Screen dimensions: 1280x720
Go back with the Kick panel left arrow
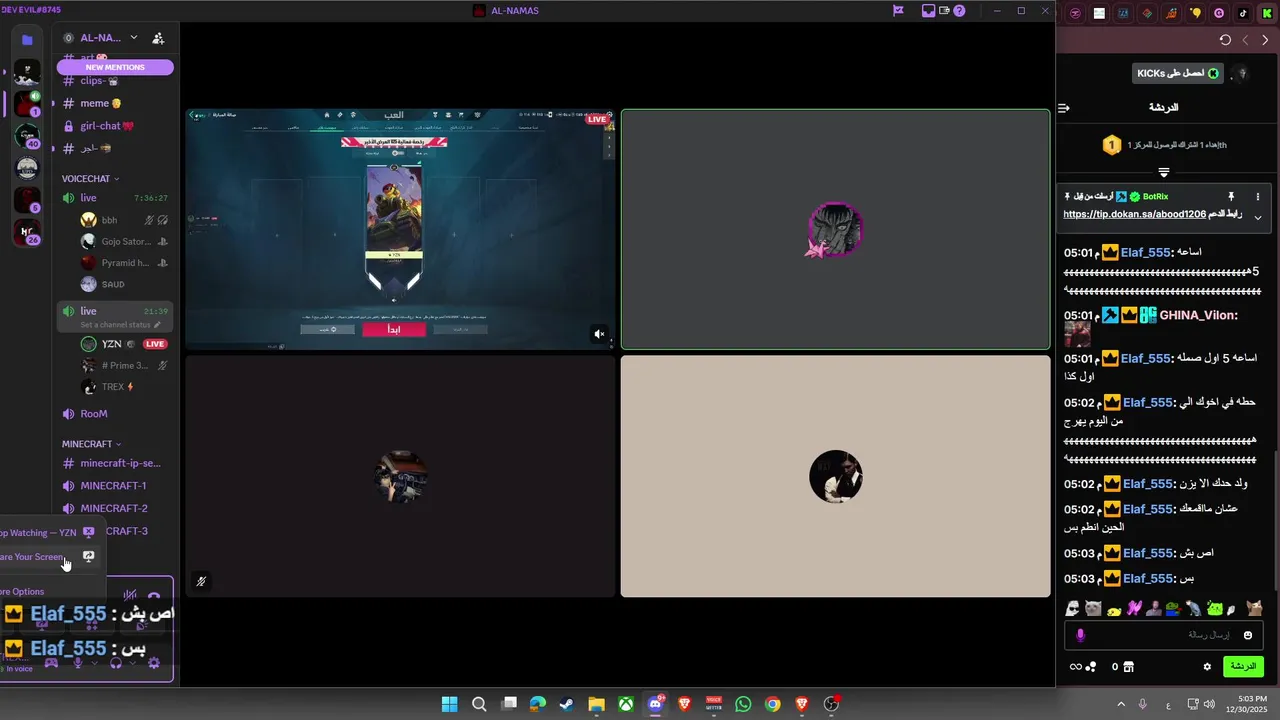pyautogui.click(x=1245, y=40)
